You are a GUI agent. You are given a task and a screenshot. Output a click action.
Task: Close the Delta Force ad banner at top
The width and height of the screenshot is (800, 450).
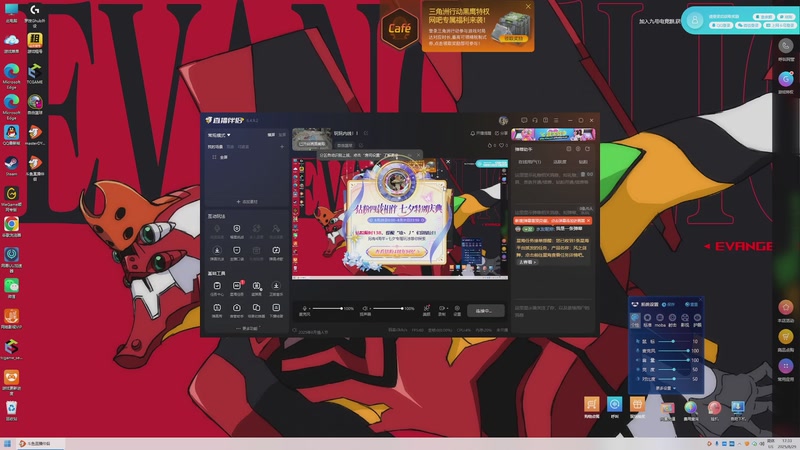(528, 7)
